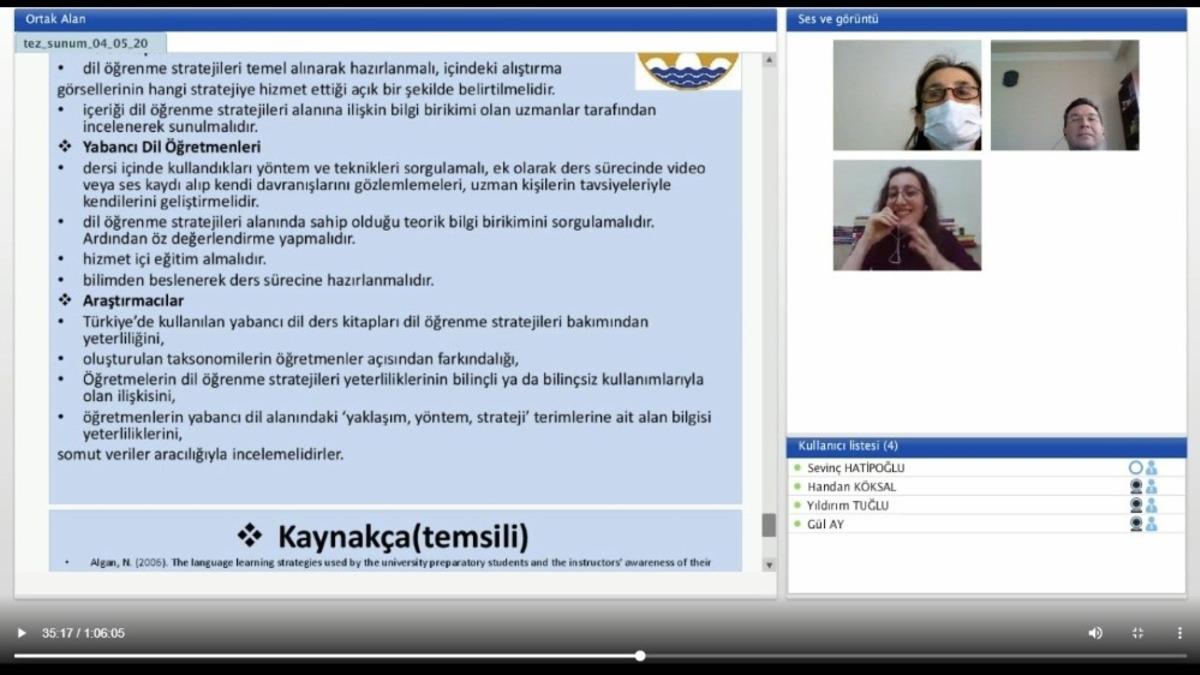
Task: Seek using the video progress slider
Action: pyautogui.click(x=638, y=657)
